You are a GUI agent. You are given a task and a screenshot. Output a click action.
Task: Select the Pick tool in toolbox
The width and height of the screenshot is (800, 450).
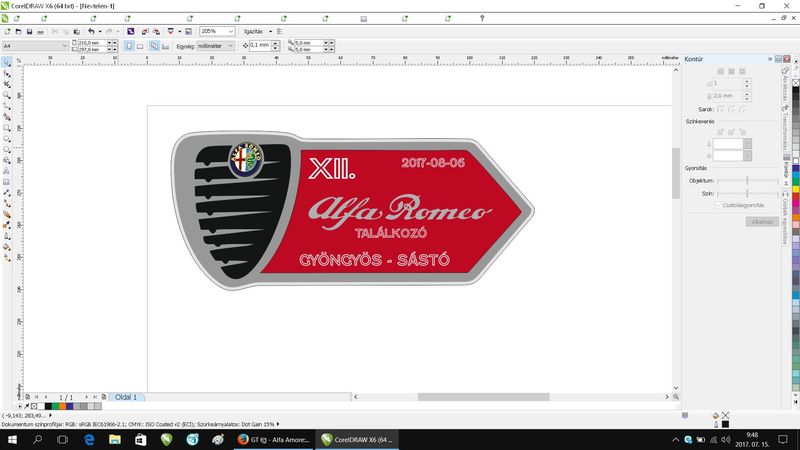pyautogui.click(x=7, y=62)
